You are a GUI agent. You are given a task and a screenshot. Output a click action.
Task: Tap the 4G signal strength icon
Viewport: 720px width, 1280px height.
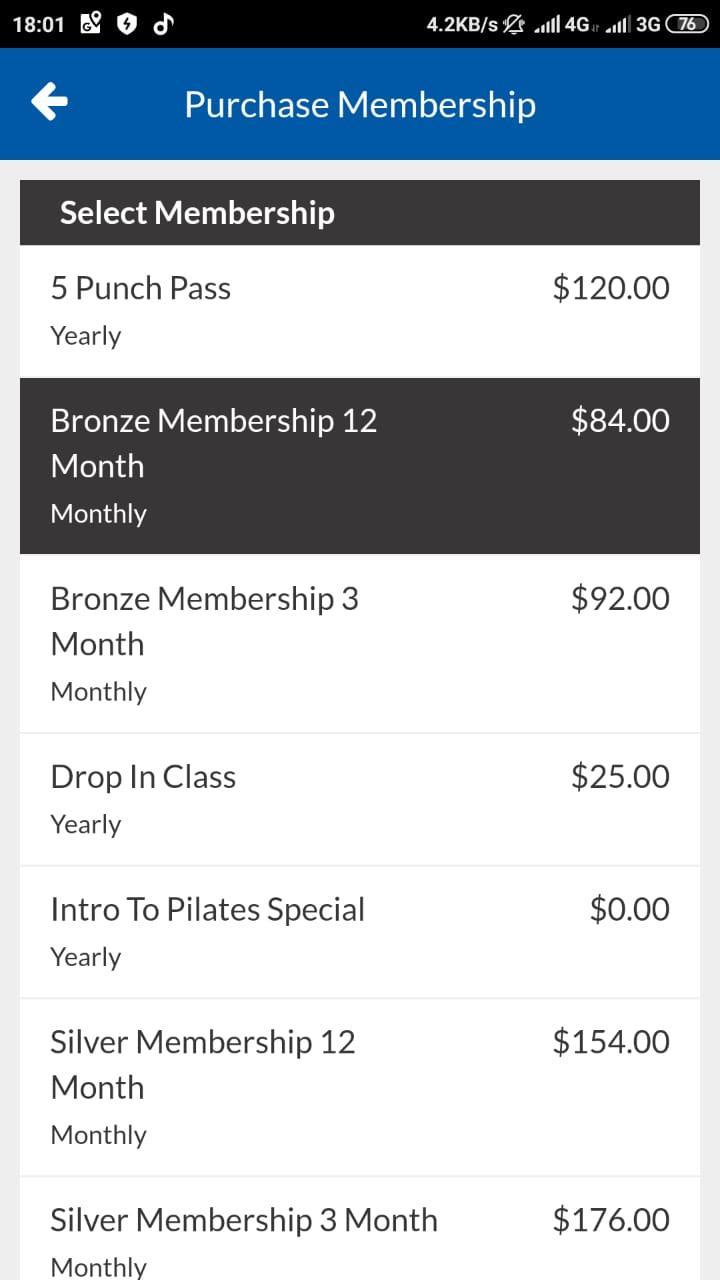pyautogui.click(x=563, y=24)
